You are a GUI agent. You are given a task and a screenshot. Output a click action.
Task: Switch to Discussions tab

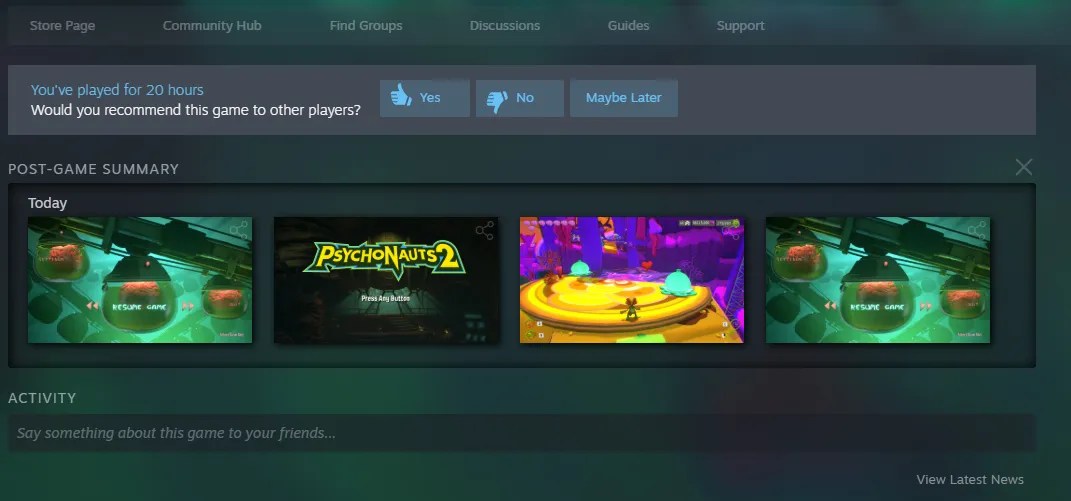505,26
